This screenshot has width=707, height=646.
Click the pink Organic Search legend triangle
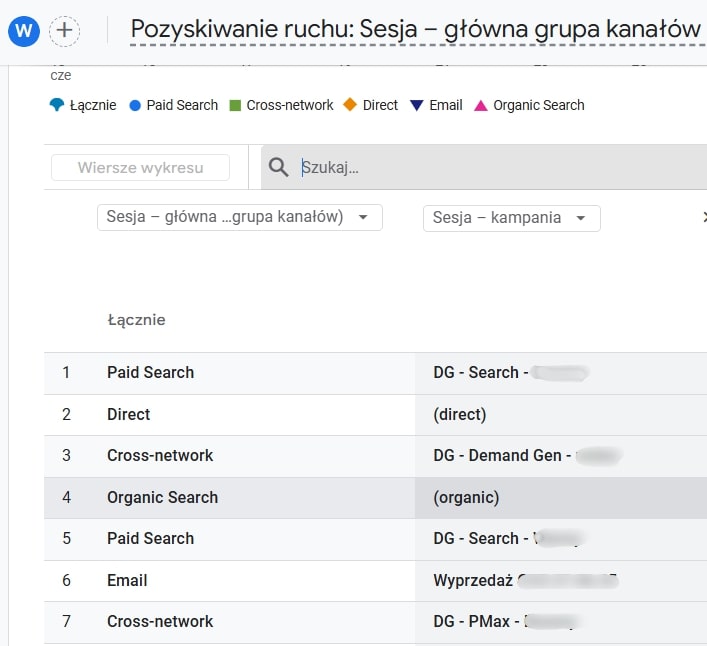coord(480,105)
